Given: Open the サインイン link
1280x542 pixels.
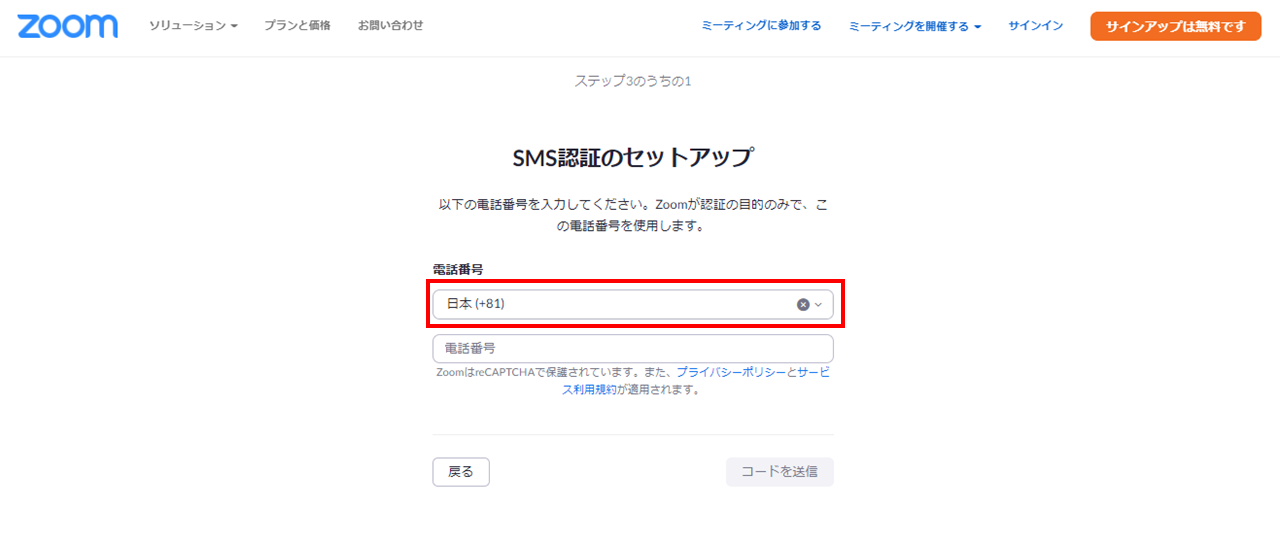Looking at the screenshot, I should pos(1035,26).
